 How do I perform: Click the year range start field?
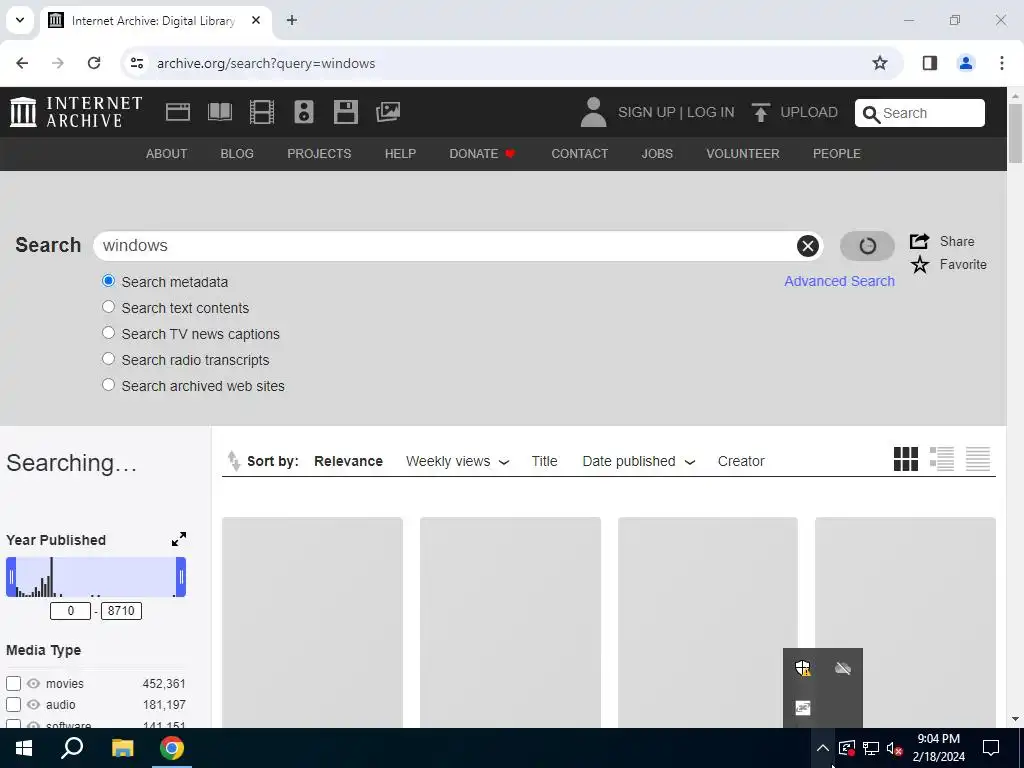(70, 611)
